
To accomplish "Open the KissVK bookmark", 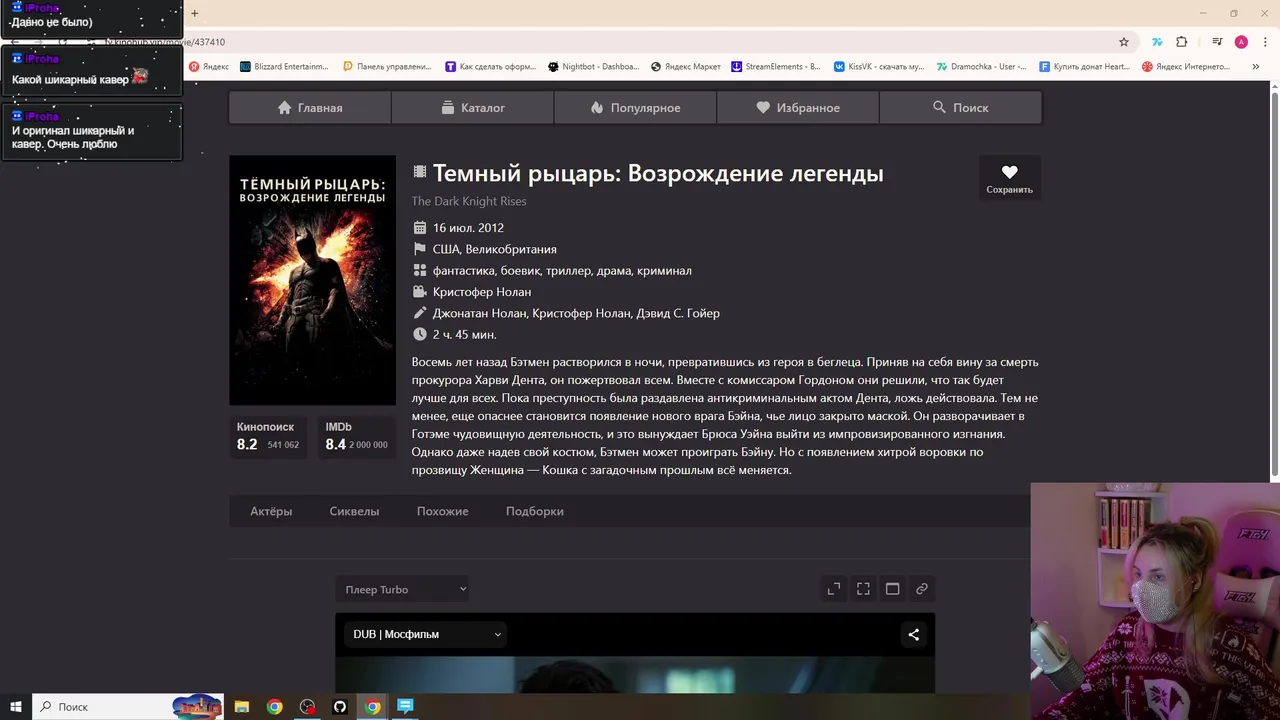I will tap(880, 67).
